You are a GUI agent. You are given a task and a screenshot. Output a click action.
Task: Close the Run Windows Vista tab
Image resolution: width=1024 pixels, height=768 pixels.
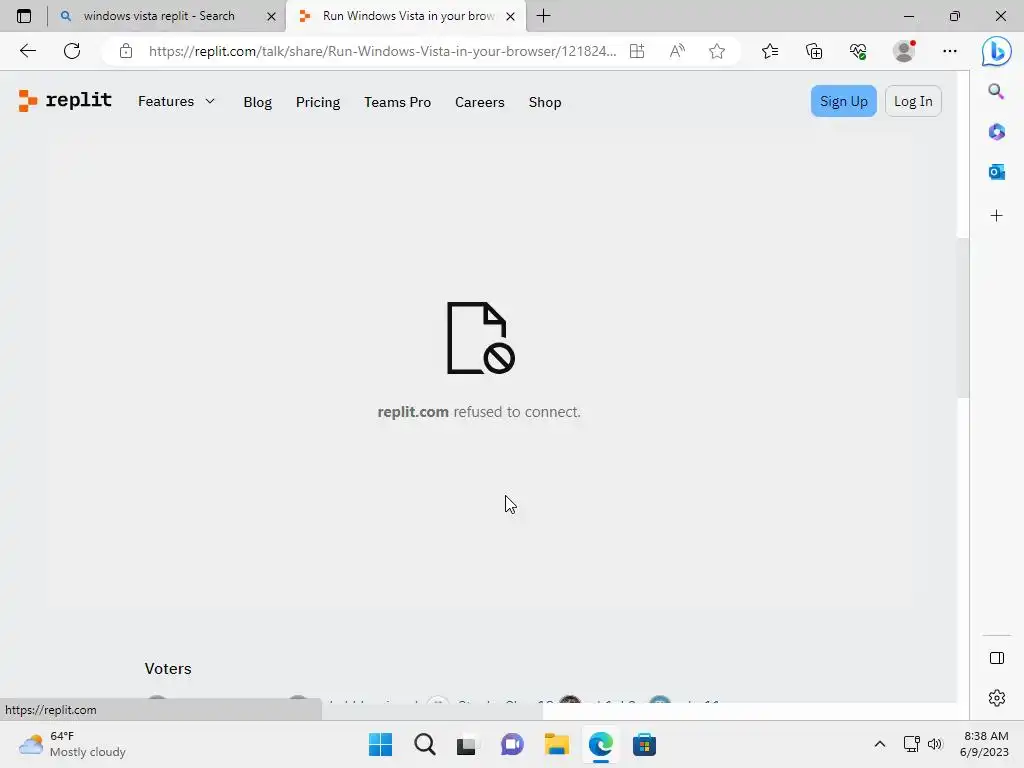pos(511,16)
